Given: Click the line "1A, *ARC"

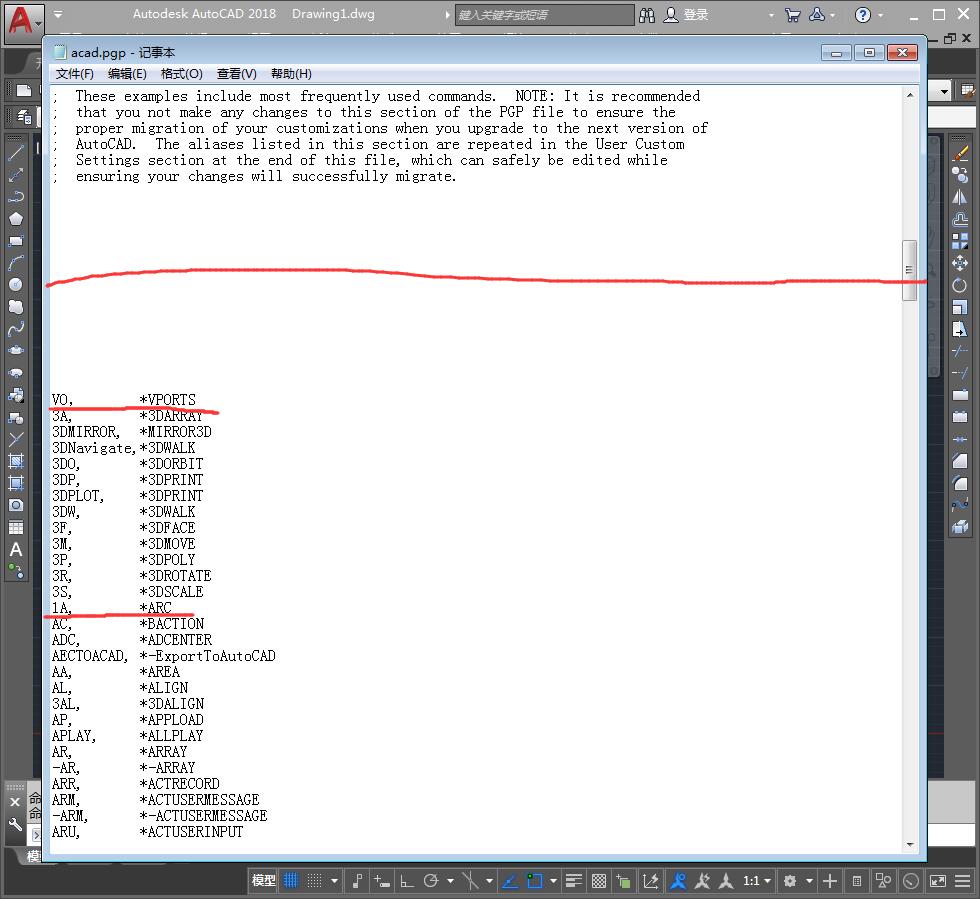Looking at the screenshot, I should click(x=112, y=608).
